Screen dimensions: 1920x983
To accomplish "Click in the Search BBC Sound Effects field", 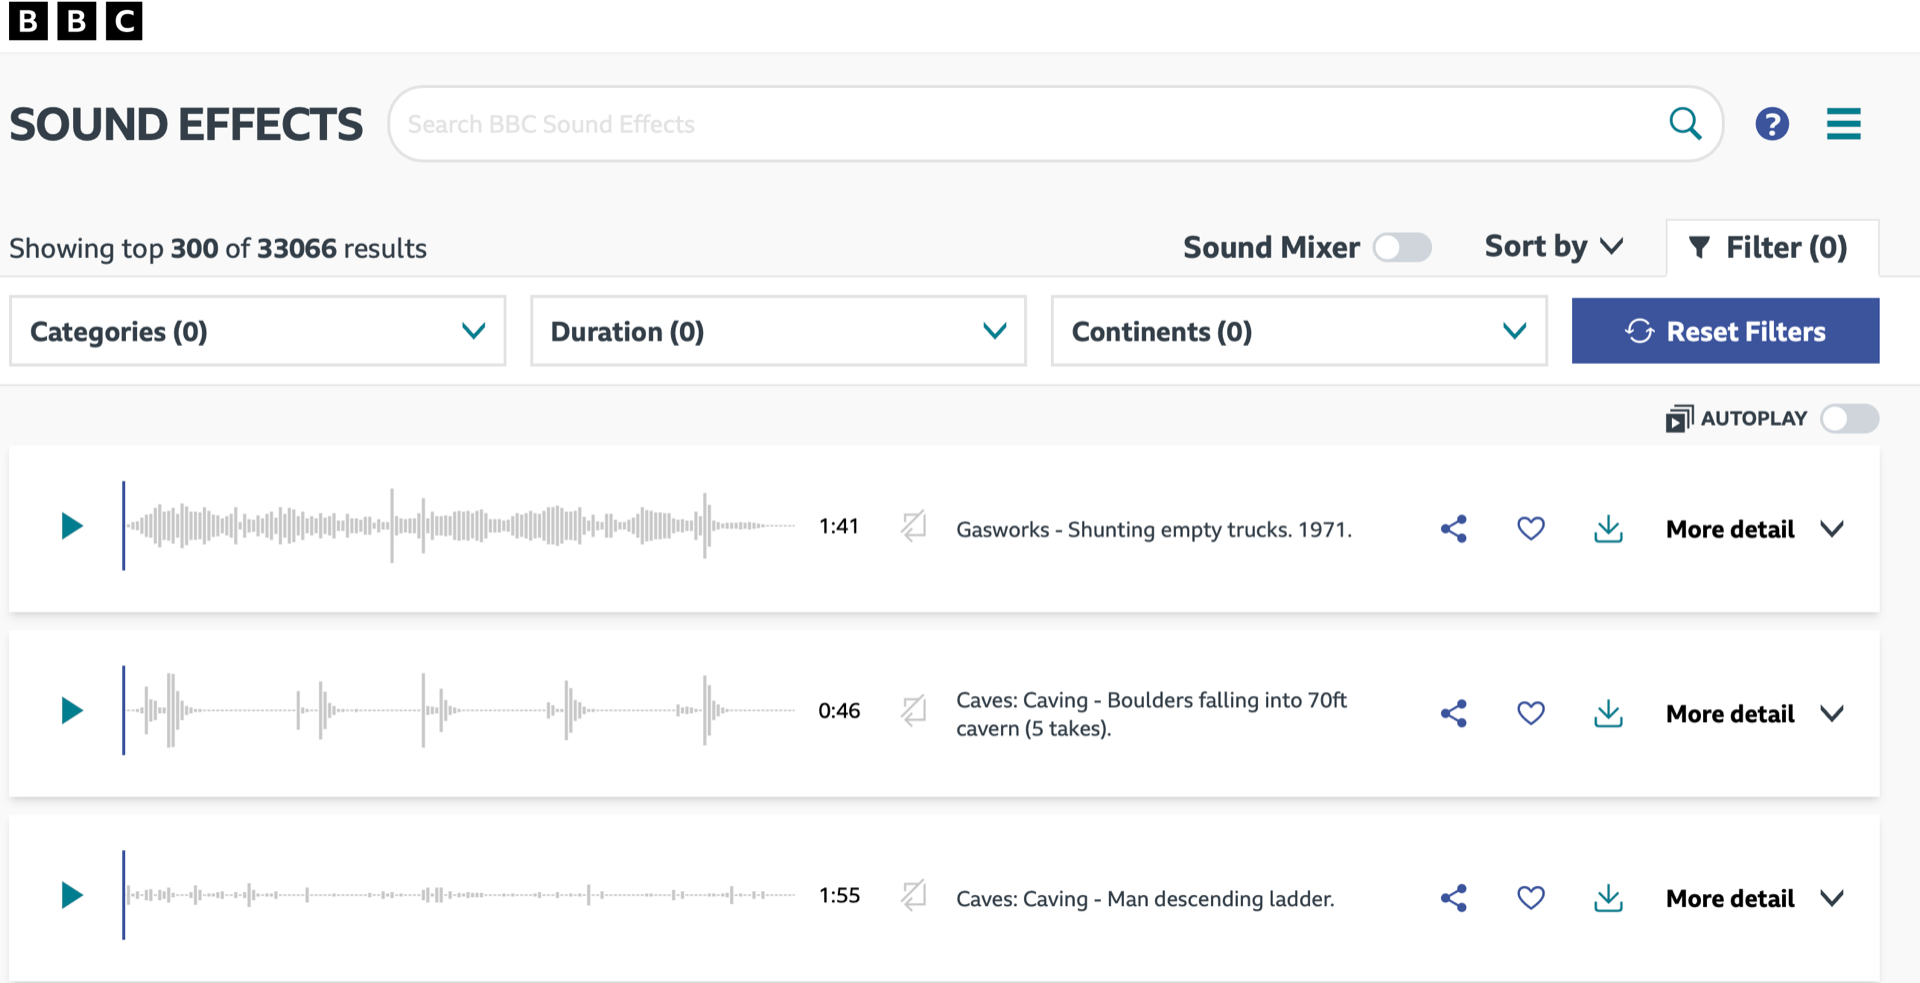I will tap(1030, 124).
